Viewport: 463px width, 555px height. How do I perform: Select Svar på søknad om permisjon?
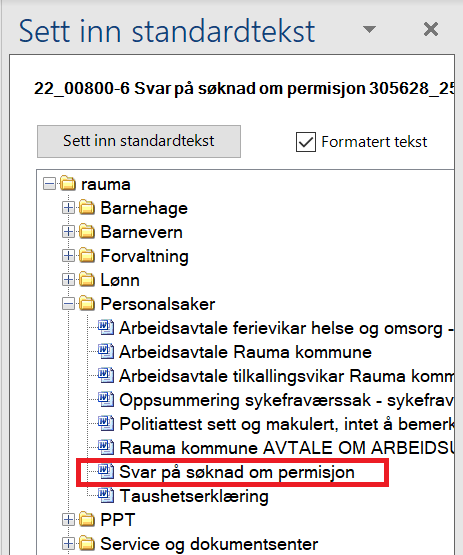coord(236,472)
